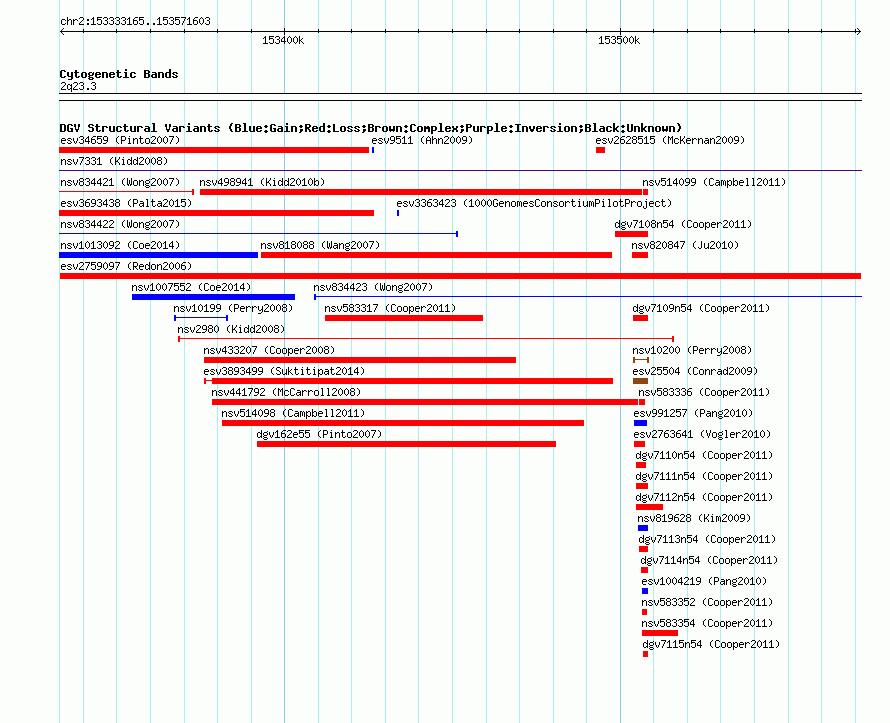Click the 153400k ruler tick label

coord(283,40)
